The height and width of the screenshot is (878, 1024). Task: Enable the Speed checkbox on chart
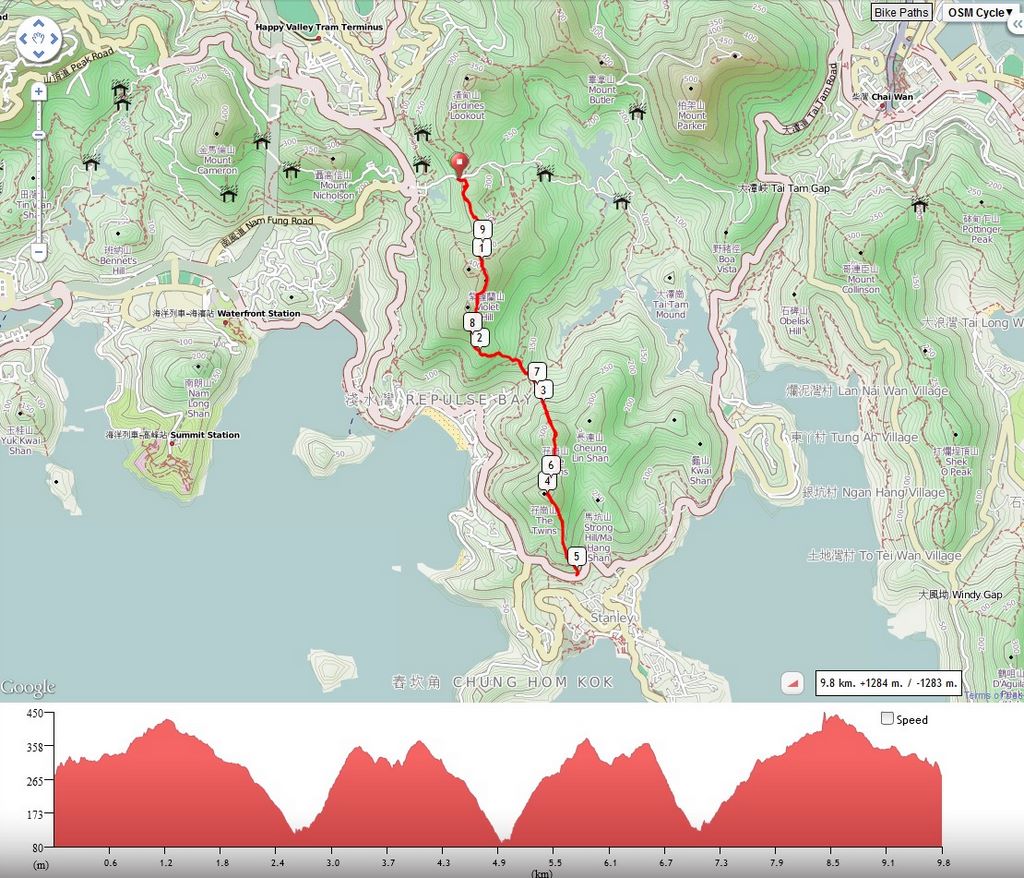[x=887, y=719]
